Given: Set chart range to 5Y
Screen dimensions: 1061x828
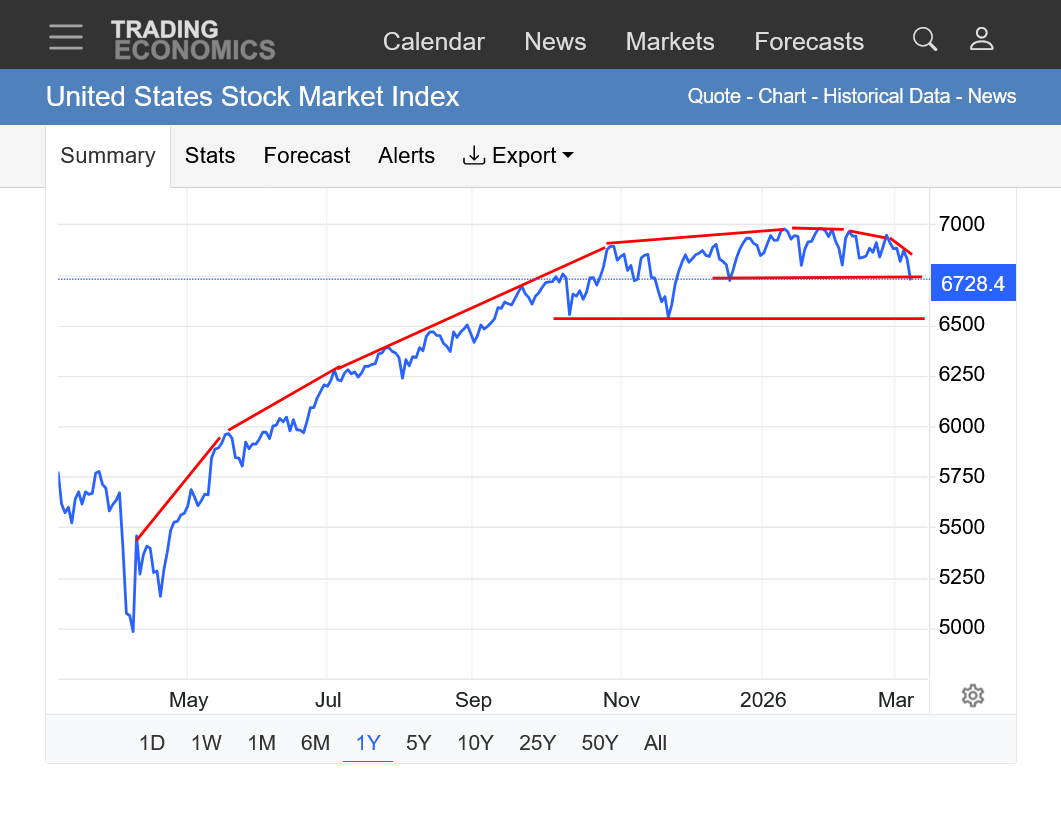Looking at the screenshot, I should click(x=418, y=743).
